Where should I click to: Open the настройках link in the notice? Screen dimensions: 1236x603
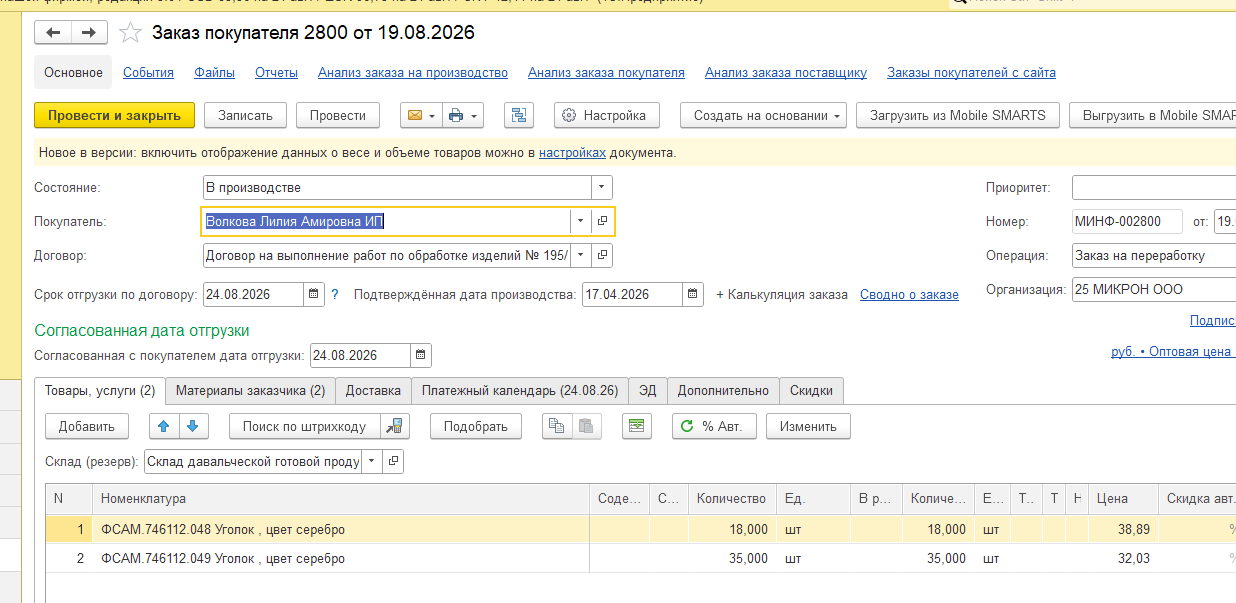tap(572, 153)
